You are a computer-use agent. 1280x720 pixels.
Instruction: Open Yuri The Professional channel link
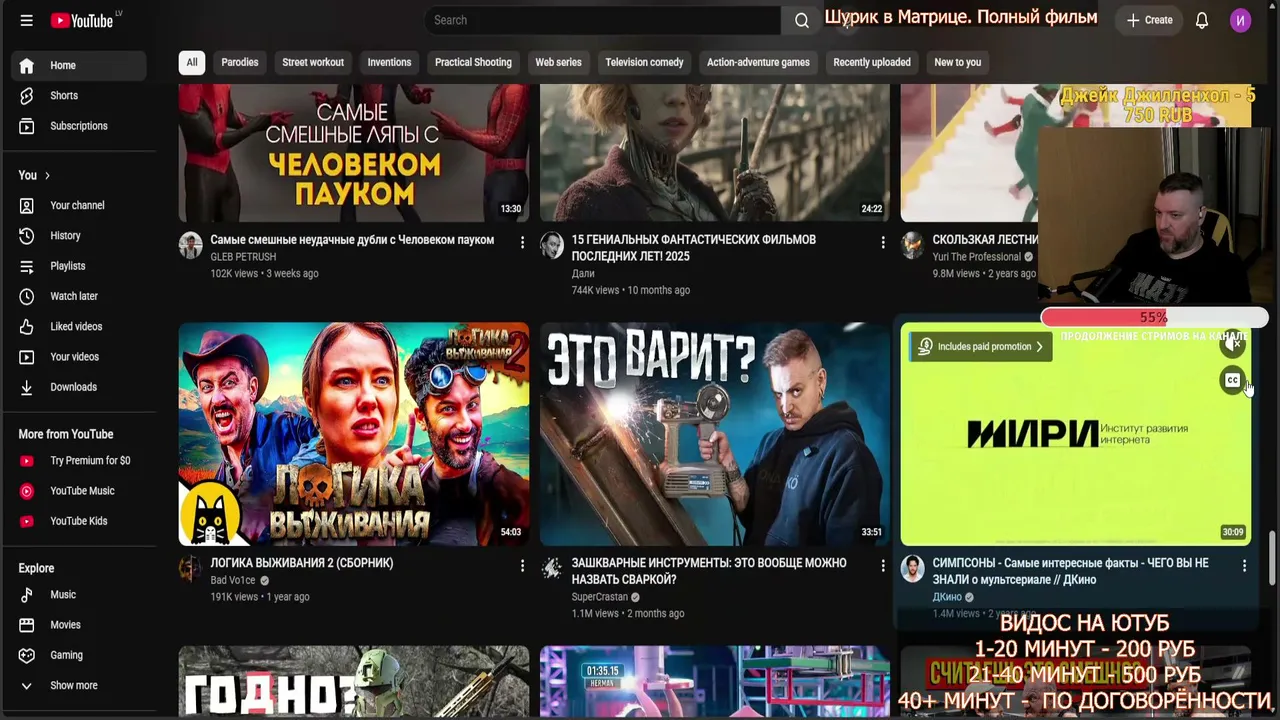click(976, 257)
